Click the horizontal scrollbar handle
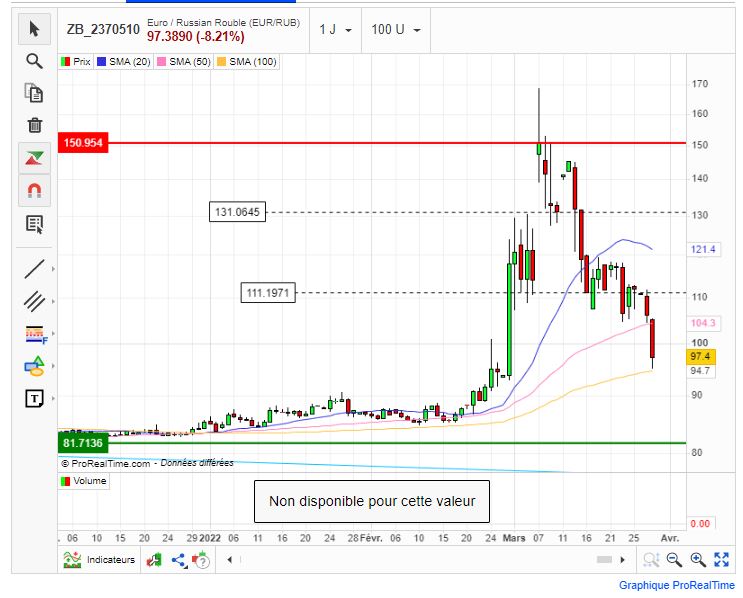The image size is (743, 598). click(x=604, y=560)
